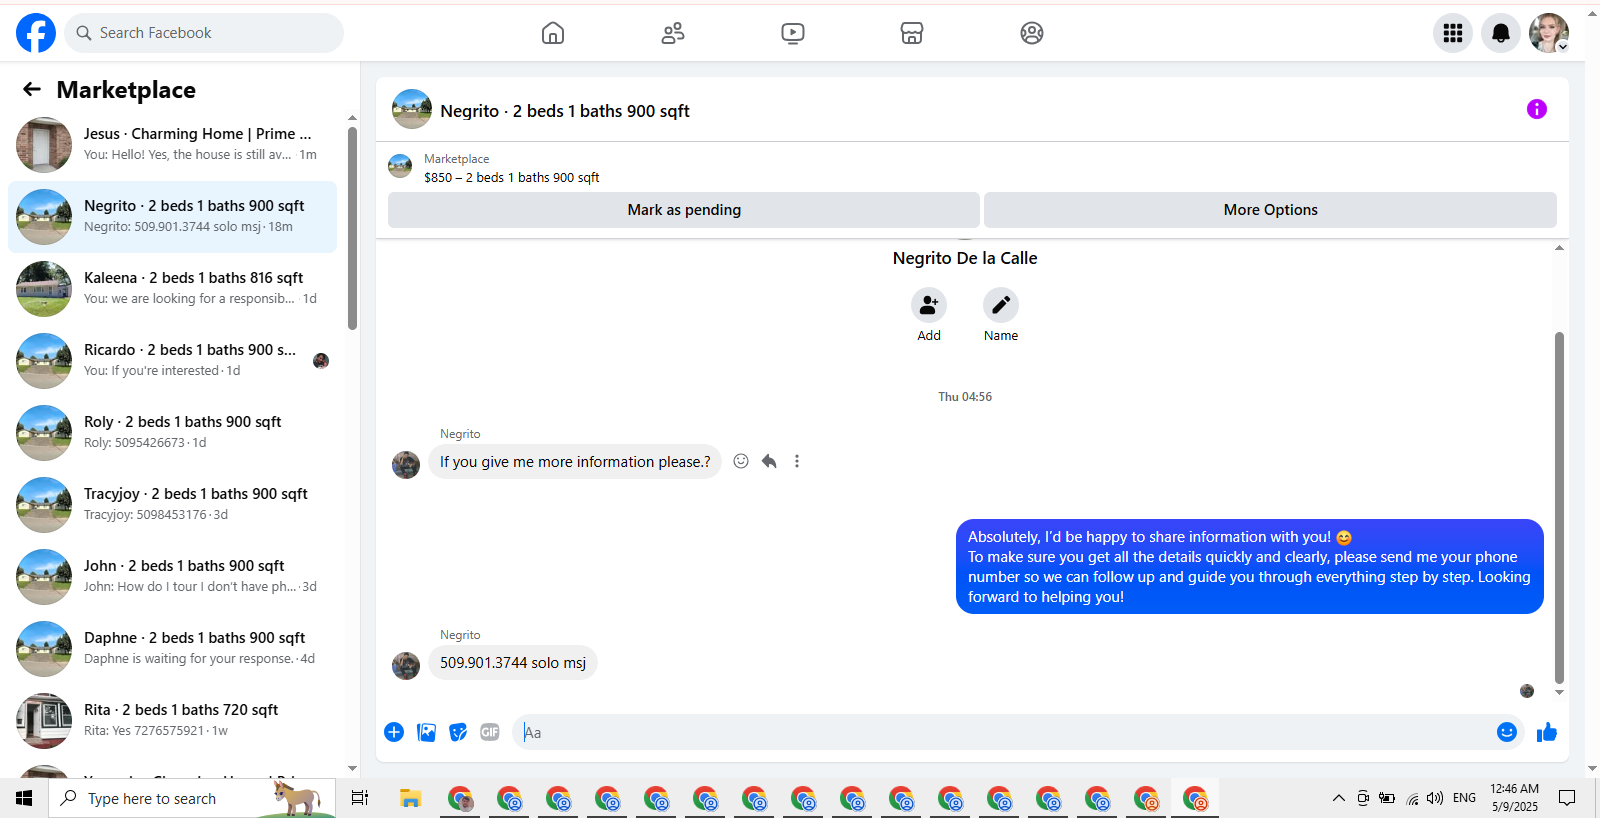Open Tracyjoy 2 beds conversation

coord(172,505)
